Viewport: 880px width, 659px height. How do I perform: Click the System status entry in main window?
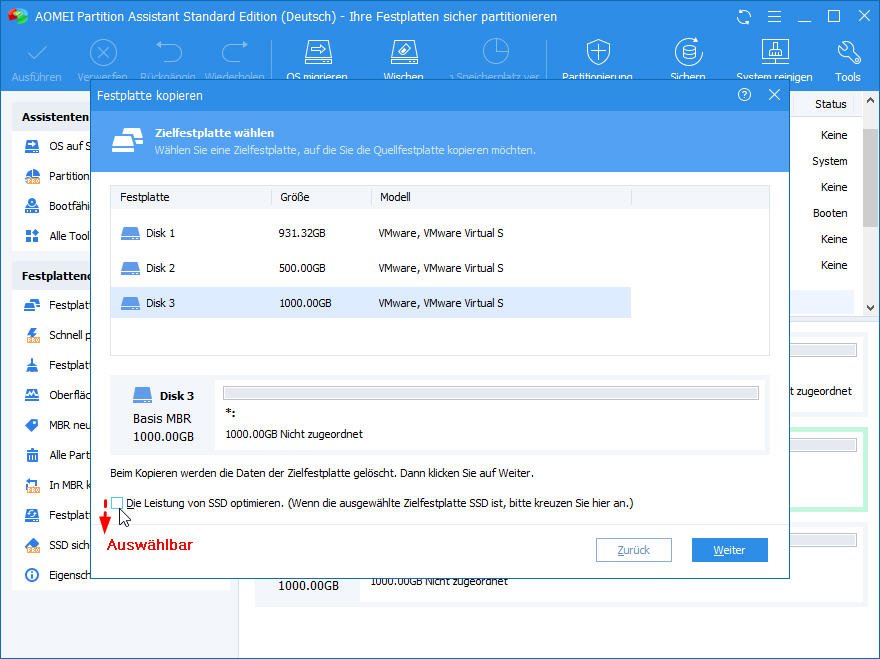[829, 161]
